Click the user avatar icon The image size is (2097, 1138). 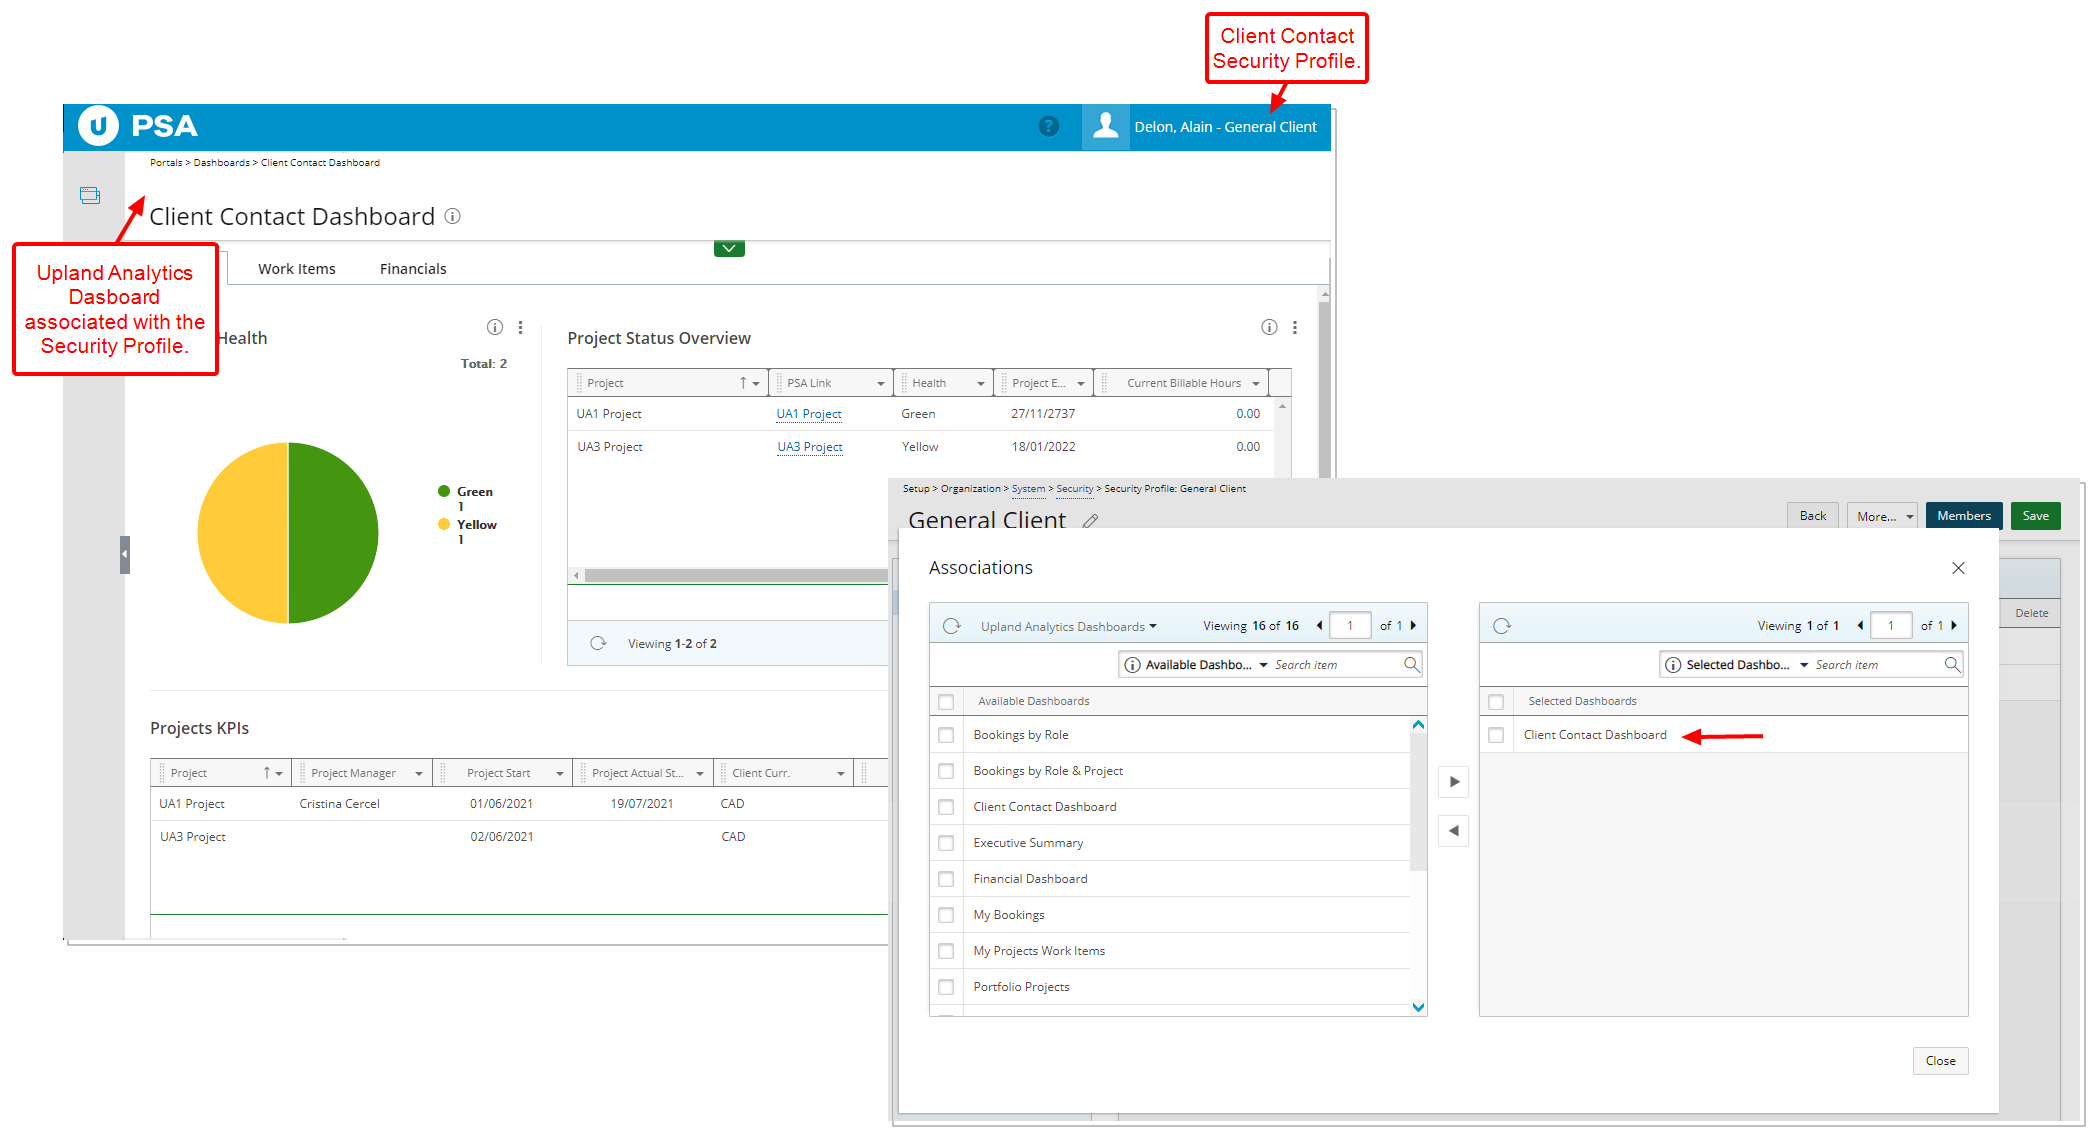(1105, 126)
